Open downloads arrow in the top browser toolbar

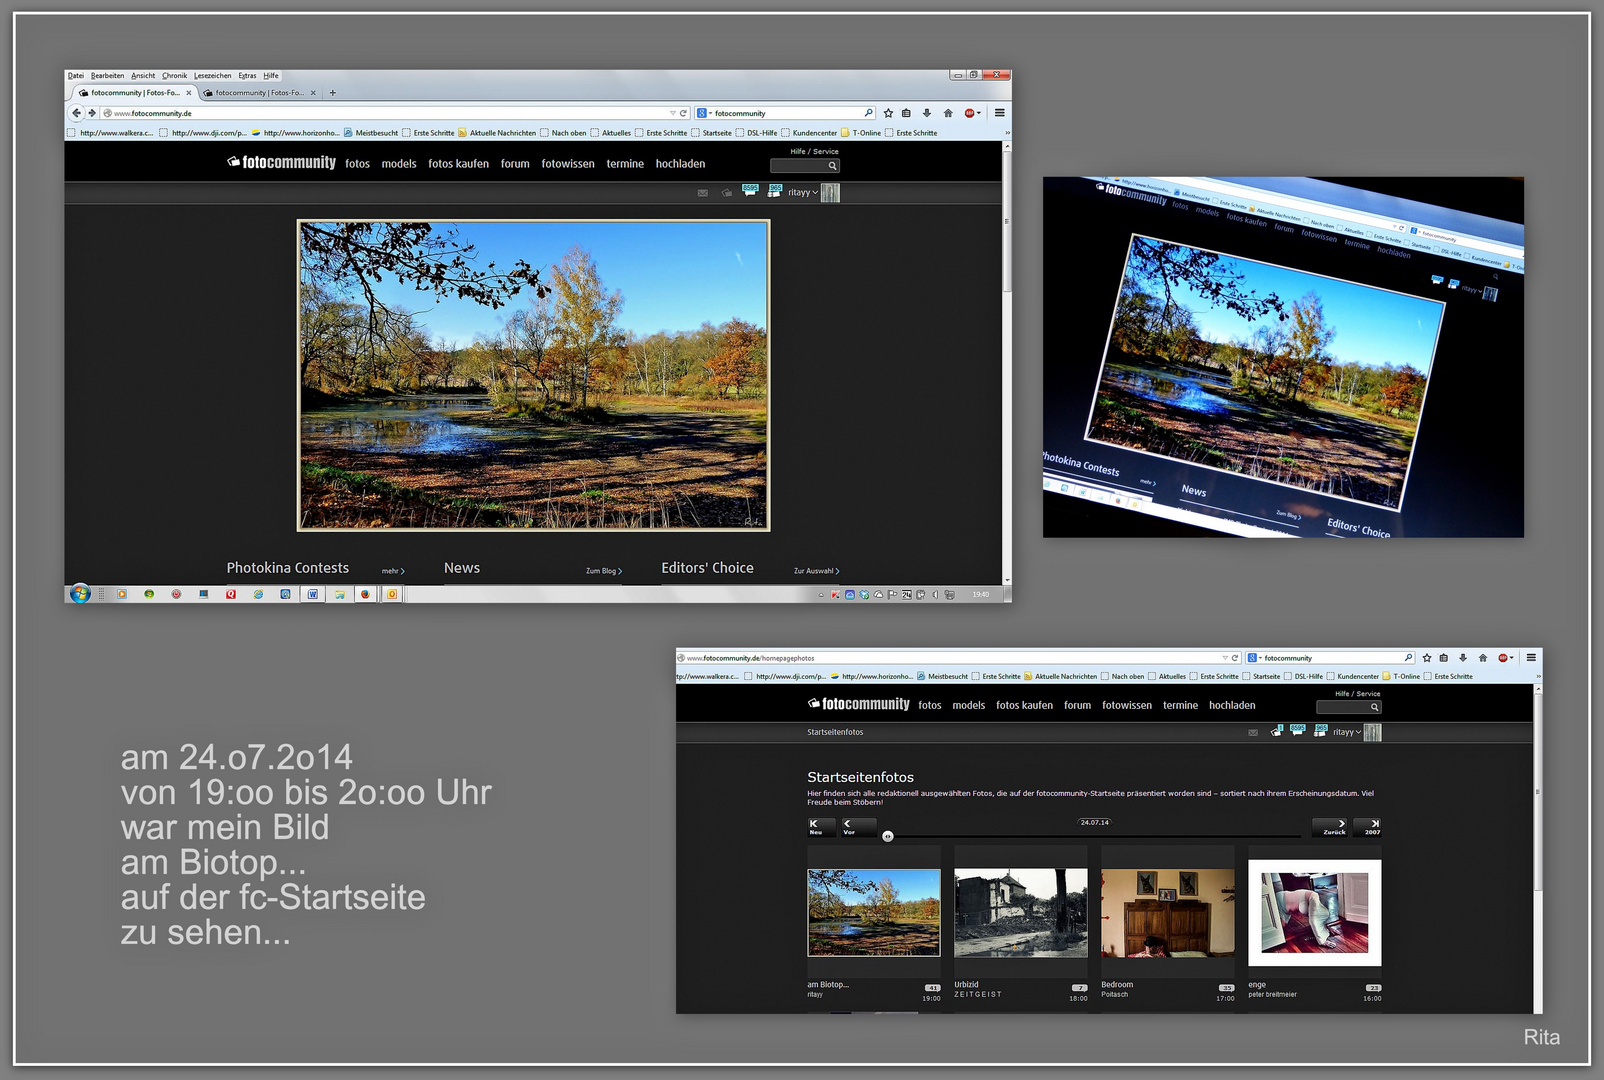tap(927, 113)
